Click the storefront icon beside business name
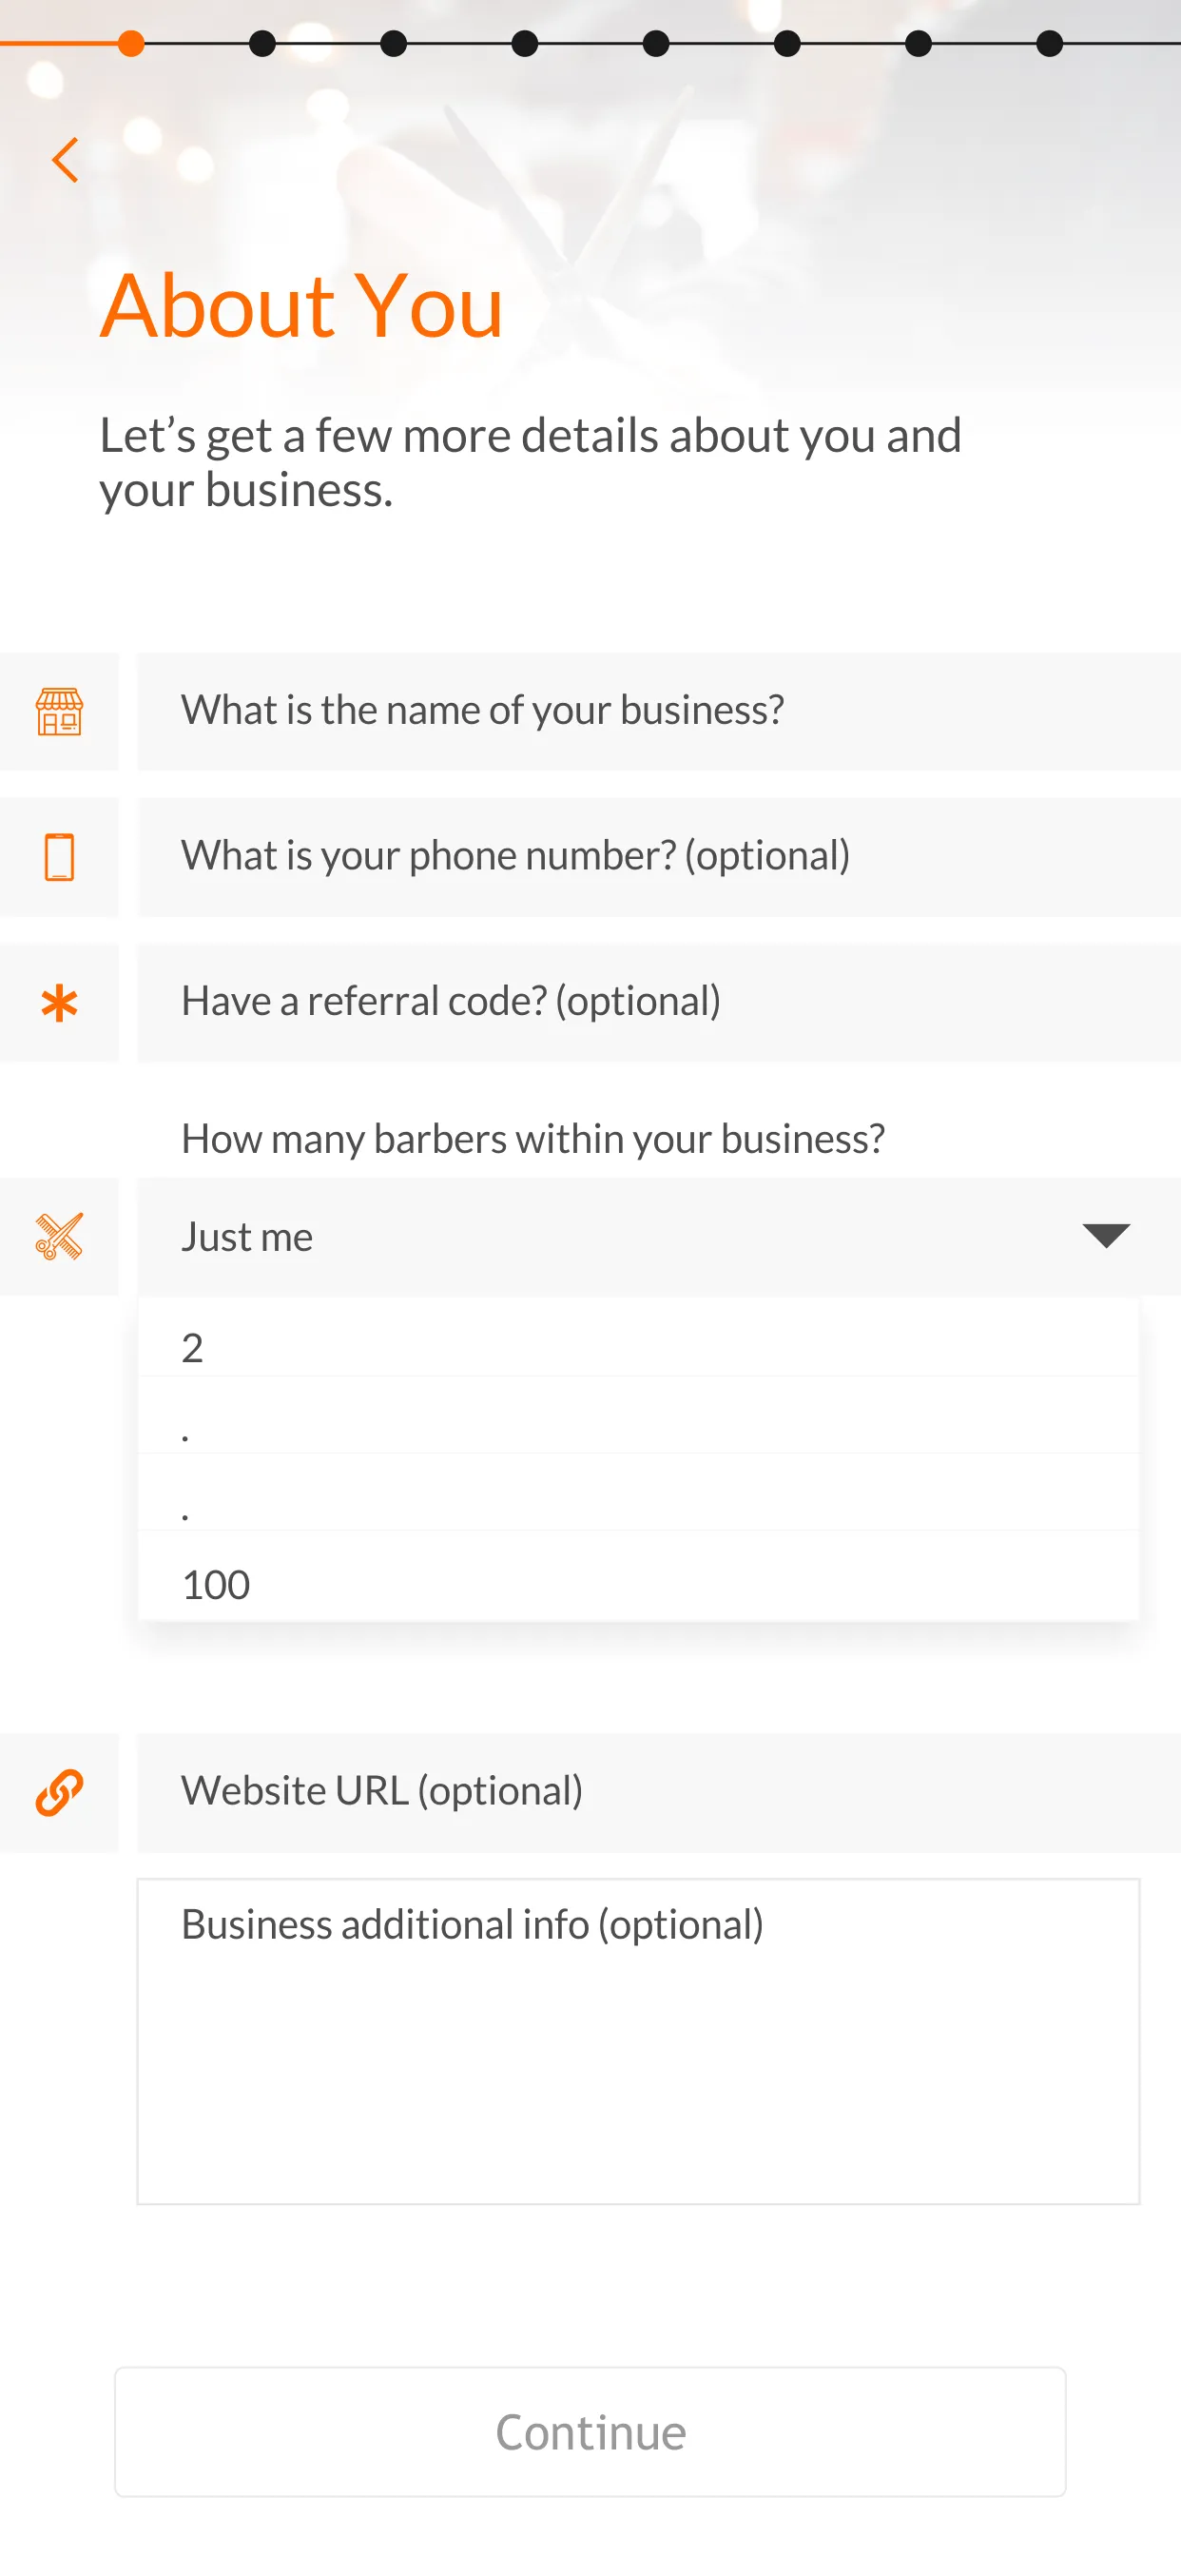The image size is (1181, 2576). [x=59, y=711]
